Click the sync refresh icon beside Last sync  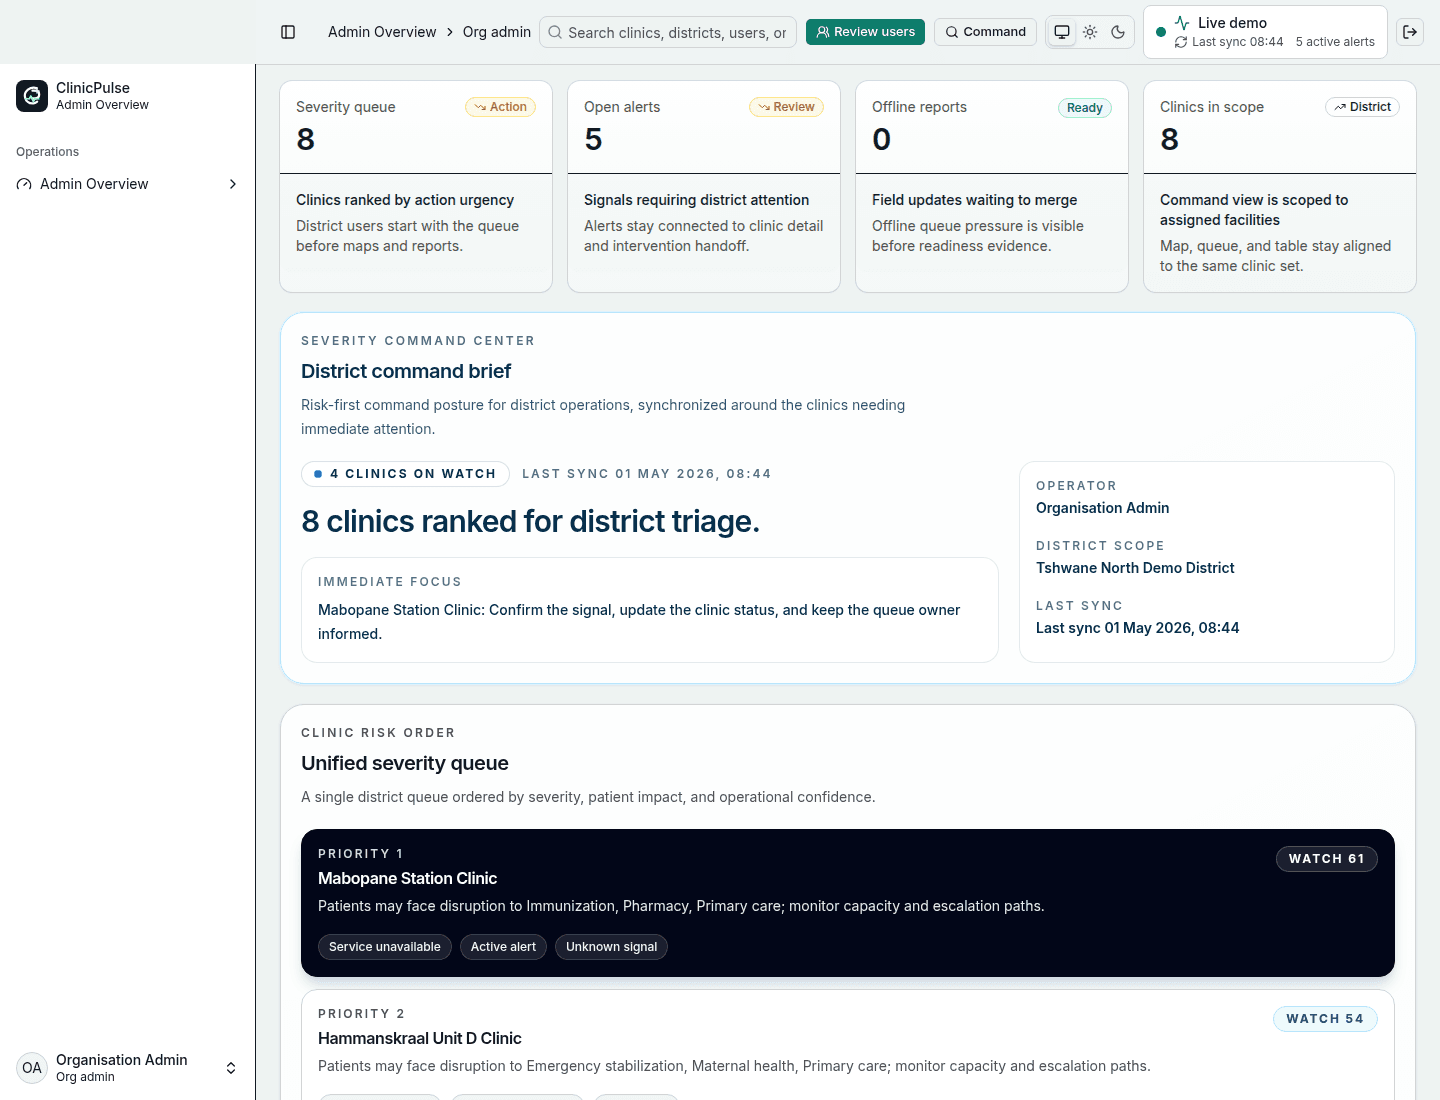(x=1181, y=42)
